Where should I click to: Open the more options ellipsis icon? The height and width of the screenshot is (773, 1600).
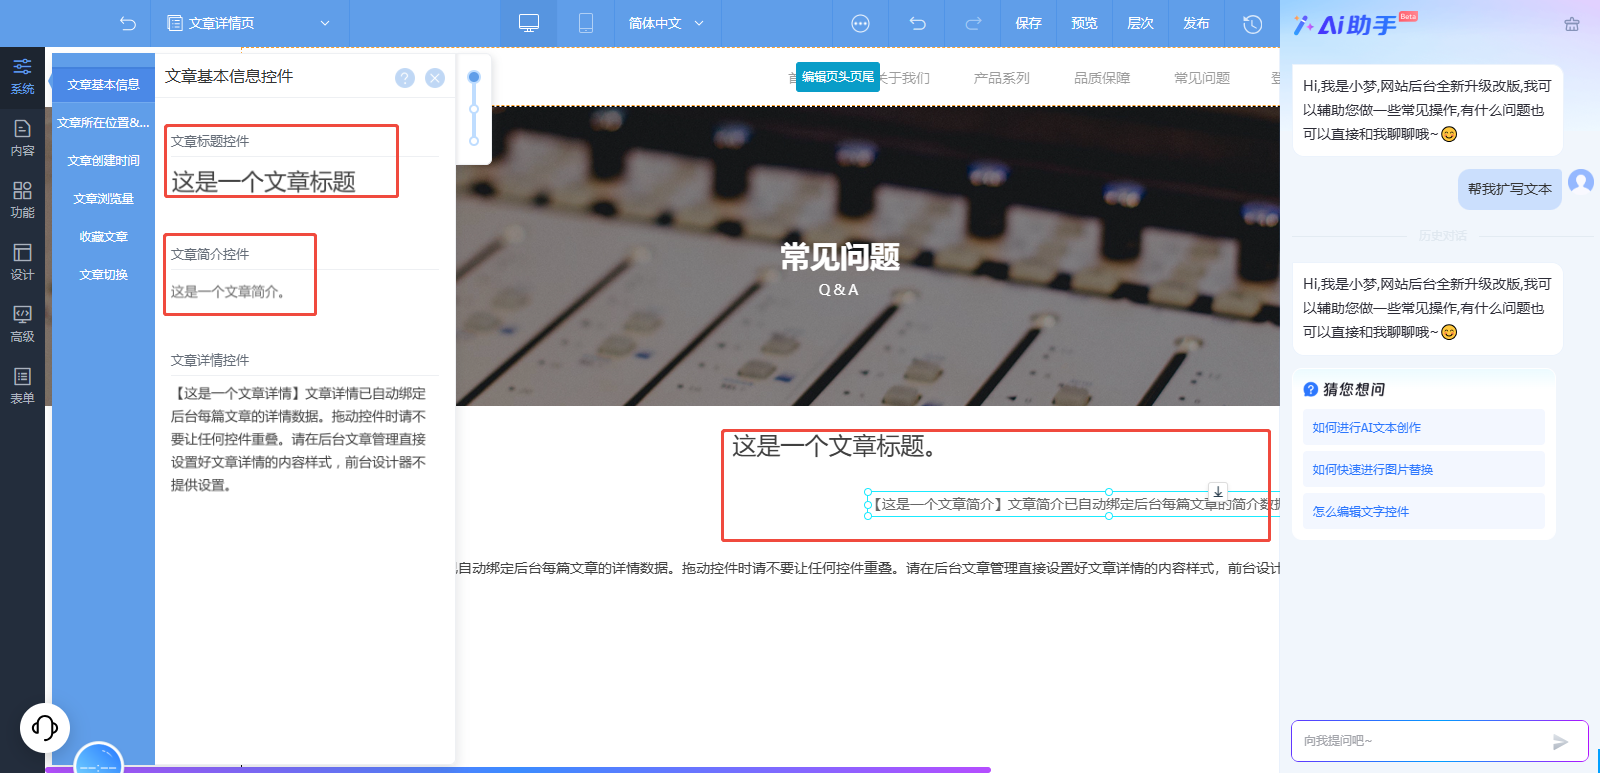pos(860,23)
